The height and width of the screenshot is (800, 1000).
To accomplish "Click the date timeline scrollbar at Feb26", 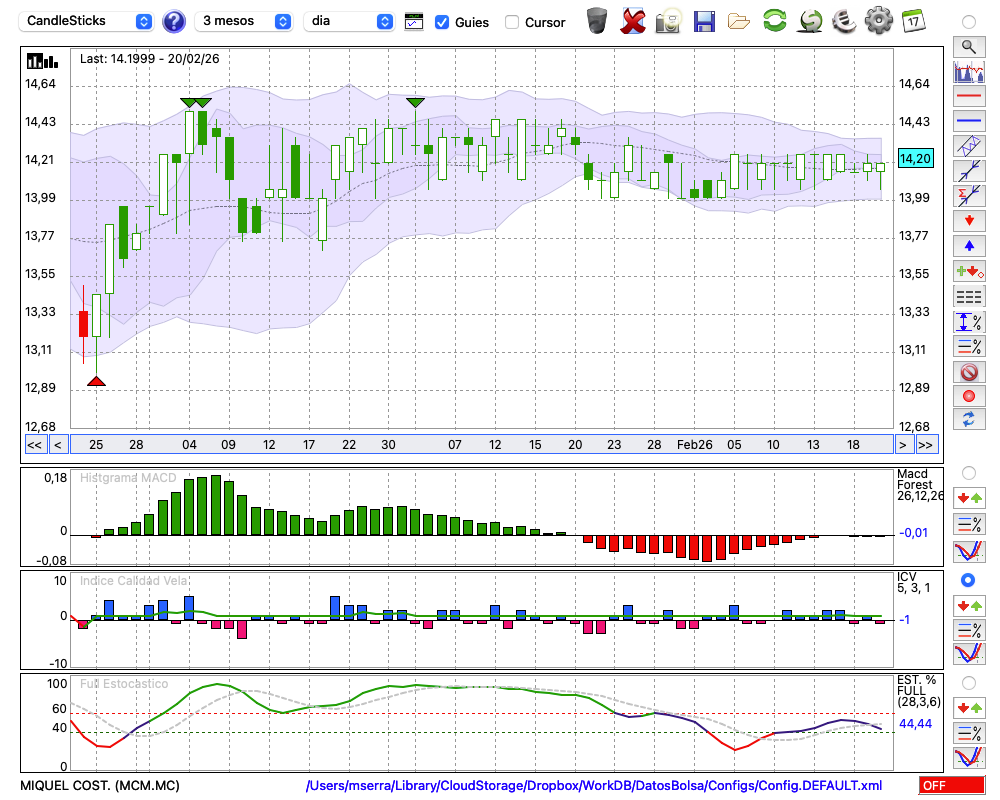I will point(694,444).
